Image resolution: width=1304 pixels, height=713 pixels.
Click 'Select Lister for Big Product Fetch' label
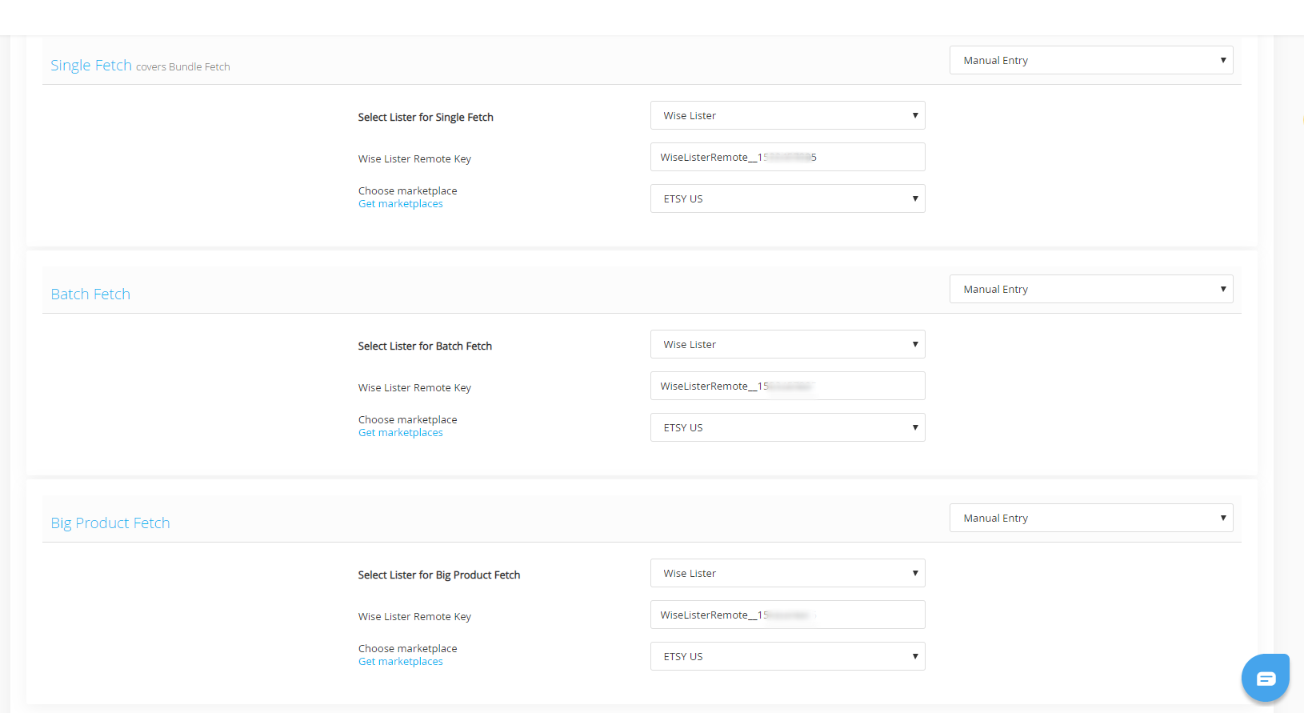pyautogui.click(x=439, y=575)
